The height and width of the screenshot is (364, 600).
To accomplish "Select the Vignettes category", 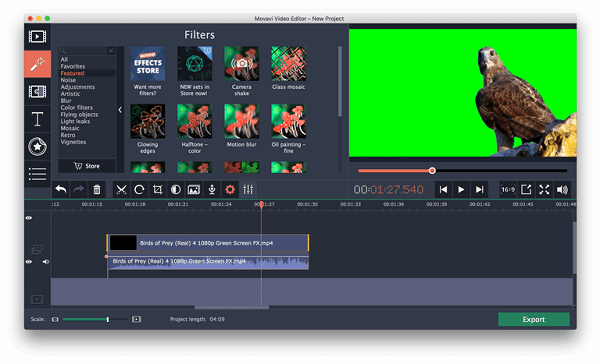I will pos(73,142).
